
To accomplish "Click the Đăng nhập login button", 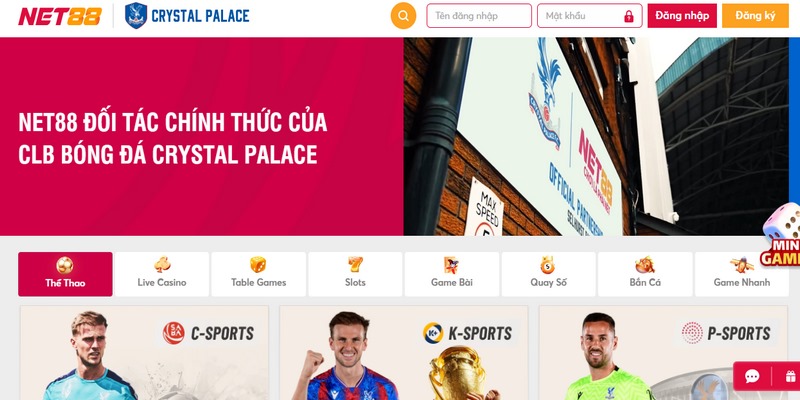I will click(x=682, y=16).
